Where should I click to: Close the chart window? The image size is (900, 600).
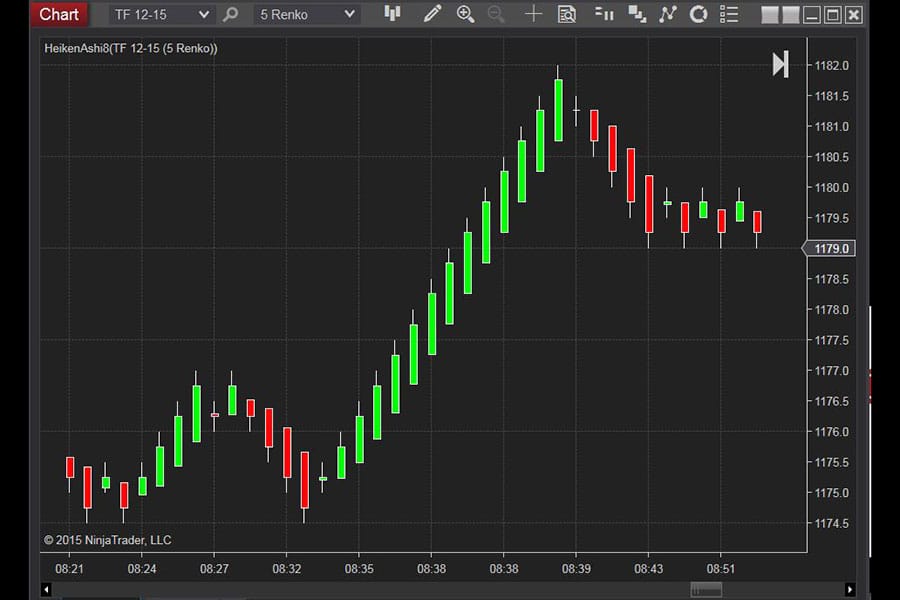point(854,15)
